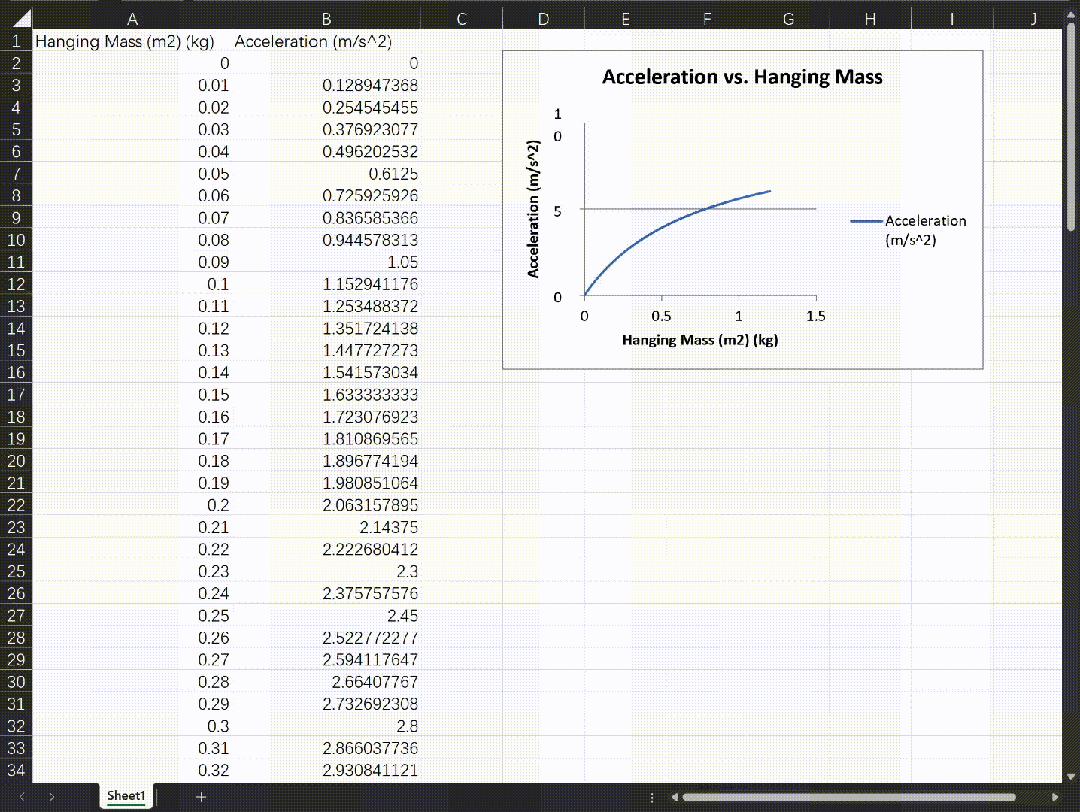Select column A header
This screenshot has width=1080, height=812.
tap(132, 18)
